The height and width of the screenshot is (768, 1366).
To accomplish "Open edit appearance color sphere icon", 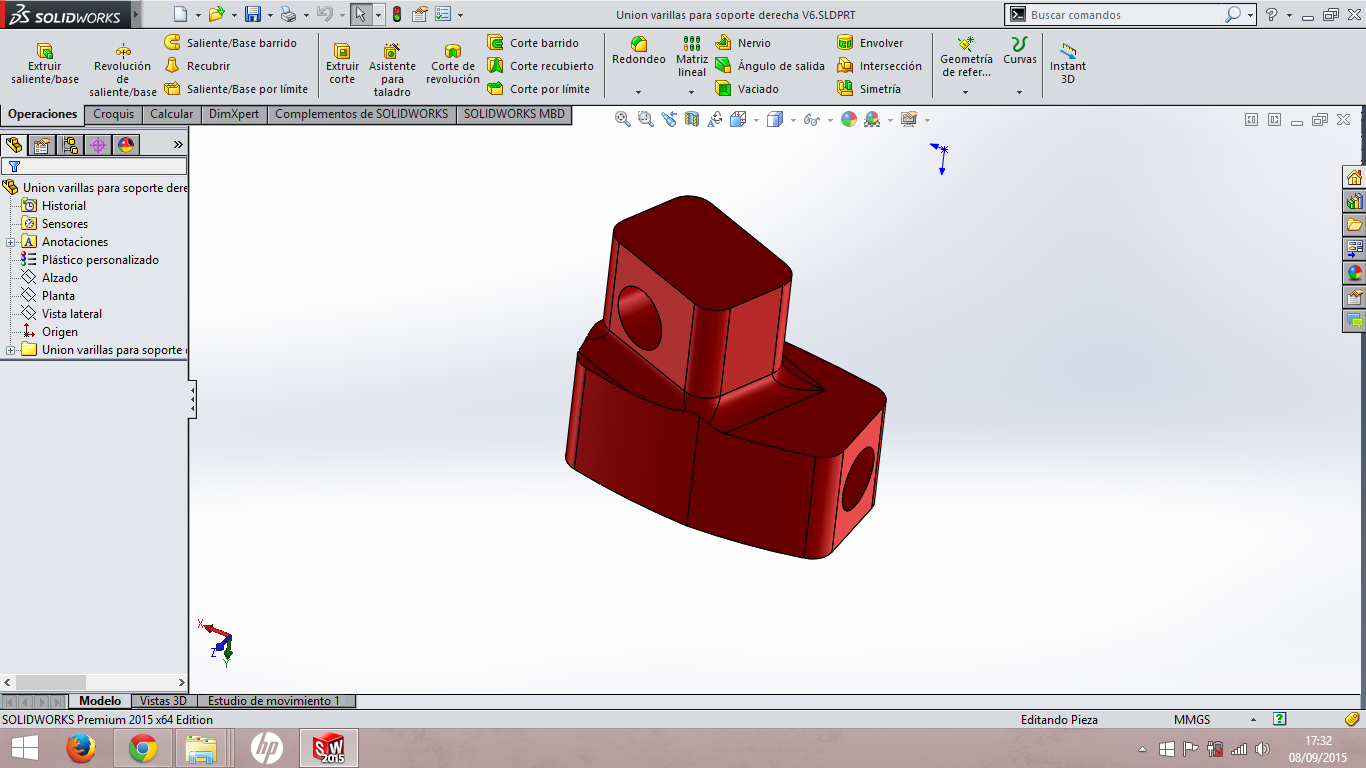I will pyautogui.click(x=849, y=119).
